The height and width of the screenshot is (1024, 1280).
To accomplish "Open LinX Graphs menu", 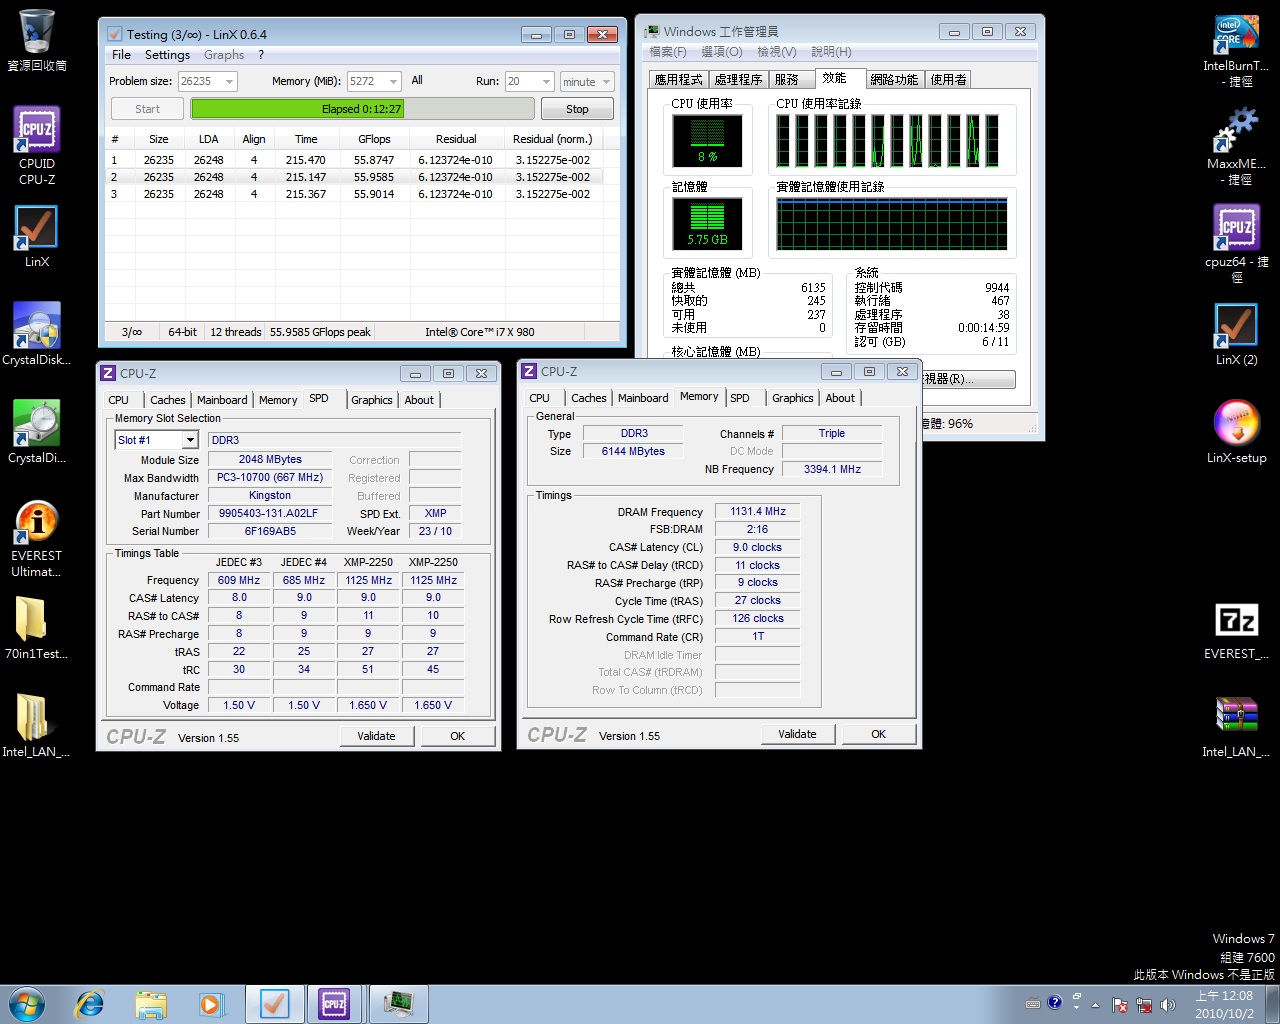I will click(x=224, y=55).
